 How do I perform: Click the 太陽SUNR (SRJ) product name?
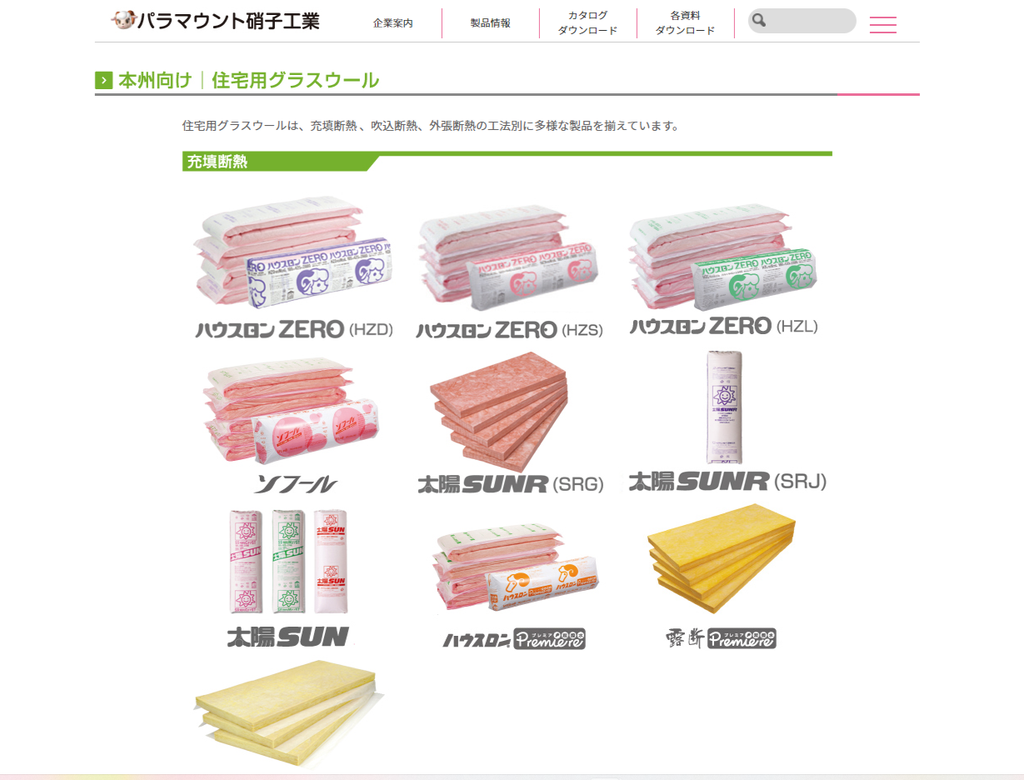tap(728, 481)
